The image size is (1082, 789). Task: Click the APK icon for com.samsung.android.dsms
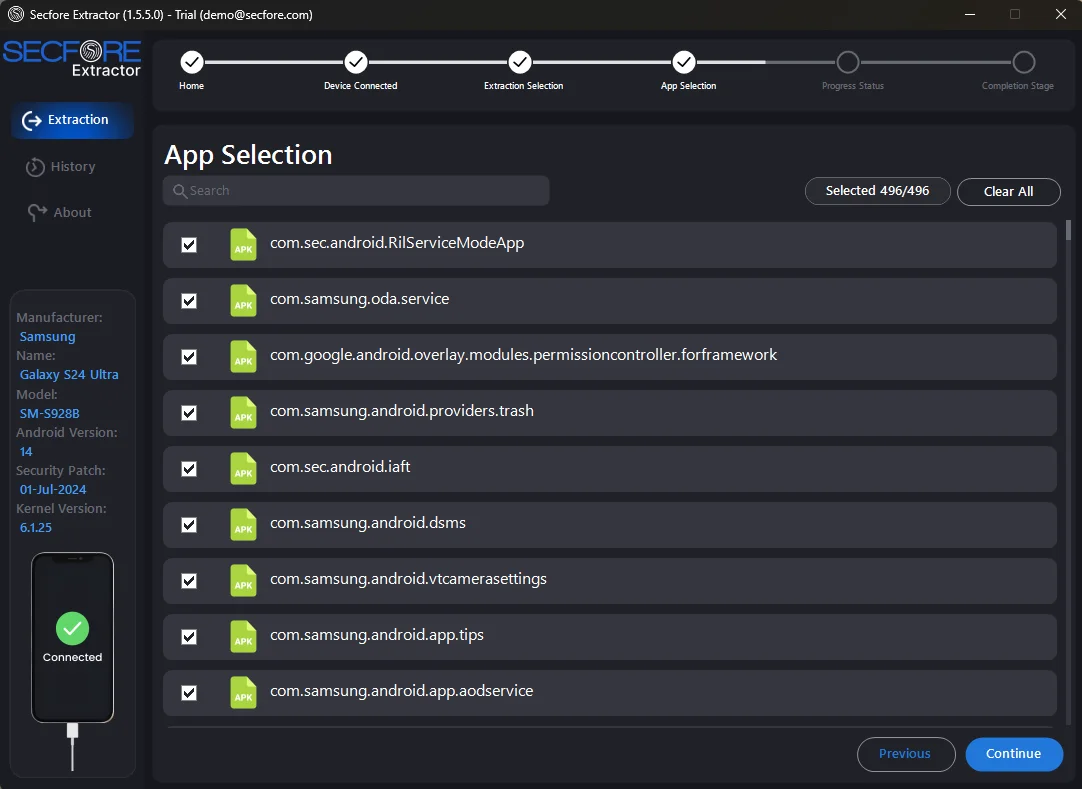(x=243, y=525)
